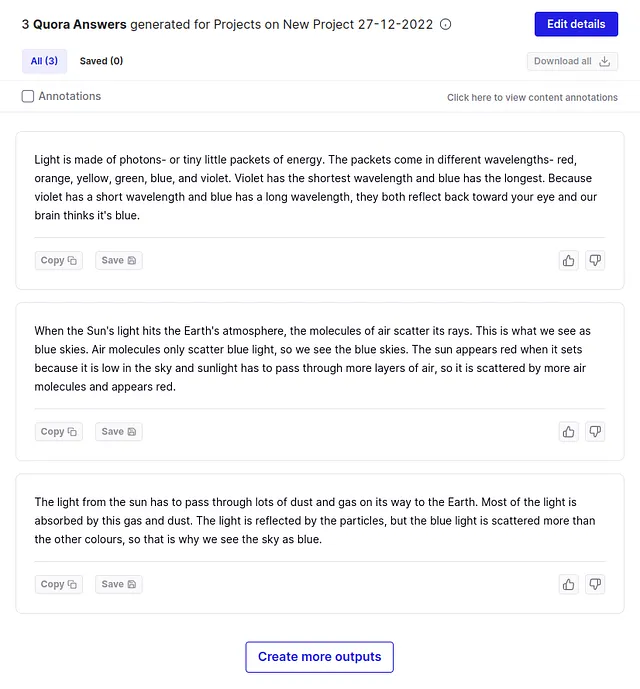Save the second answer about air molecules
The image size is (640, 689).
tap(119, 432)
